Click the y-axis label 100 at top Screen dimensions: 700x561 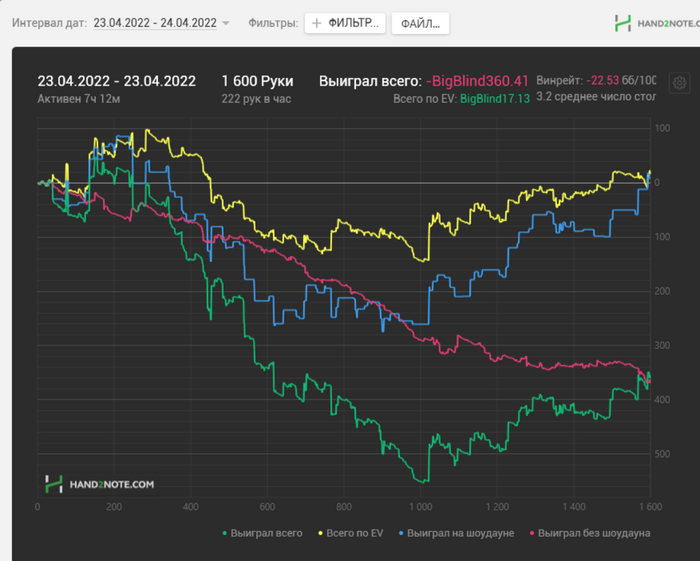pos(662,128)
